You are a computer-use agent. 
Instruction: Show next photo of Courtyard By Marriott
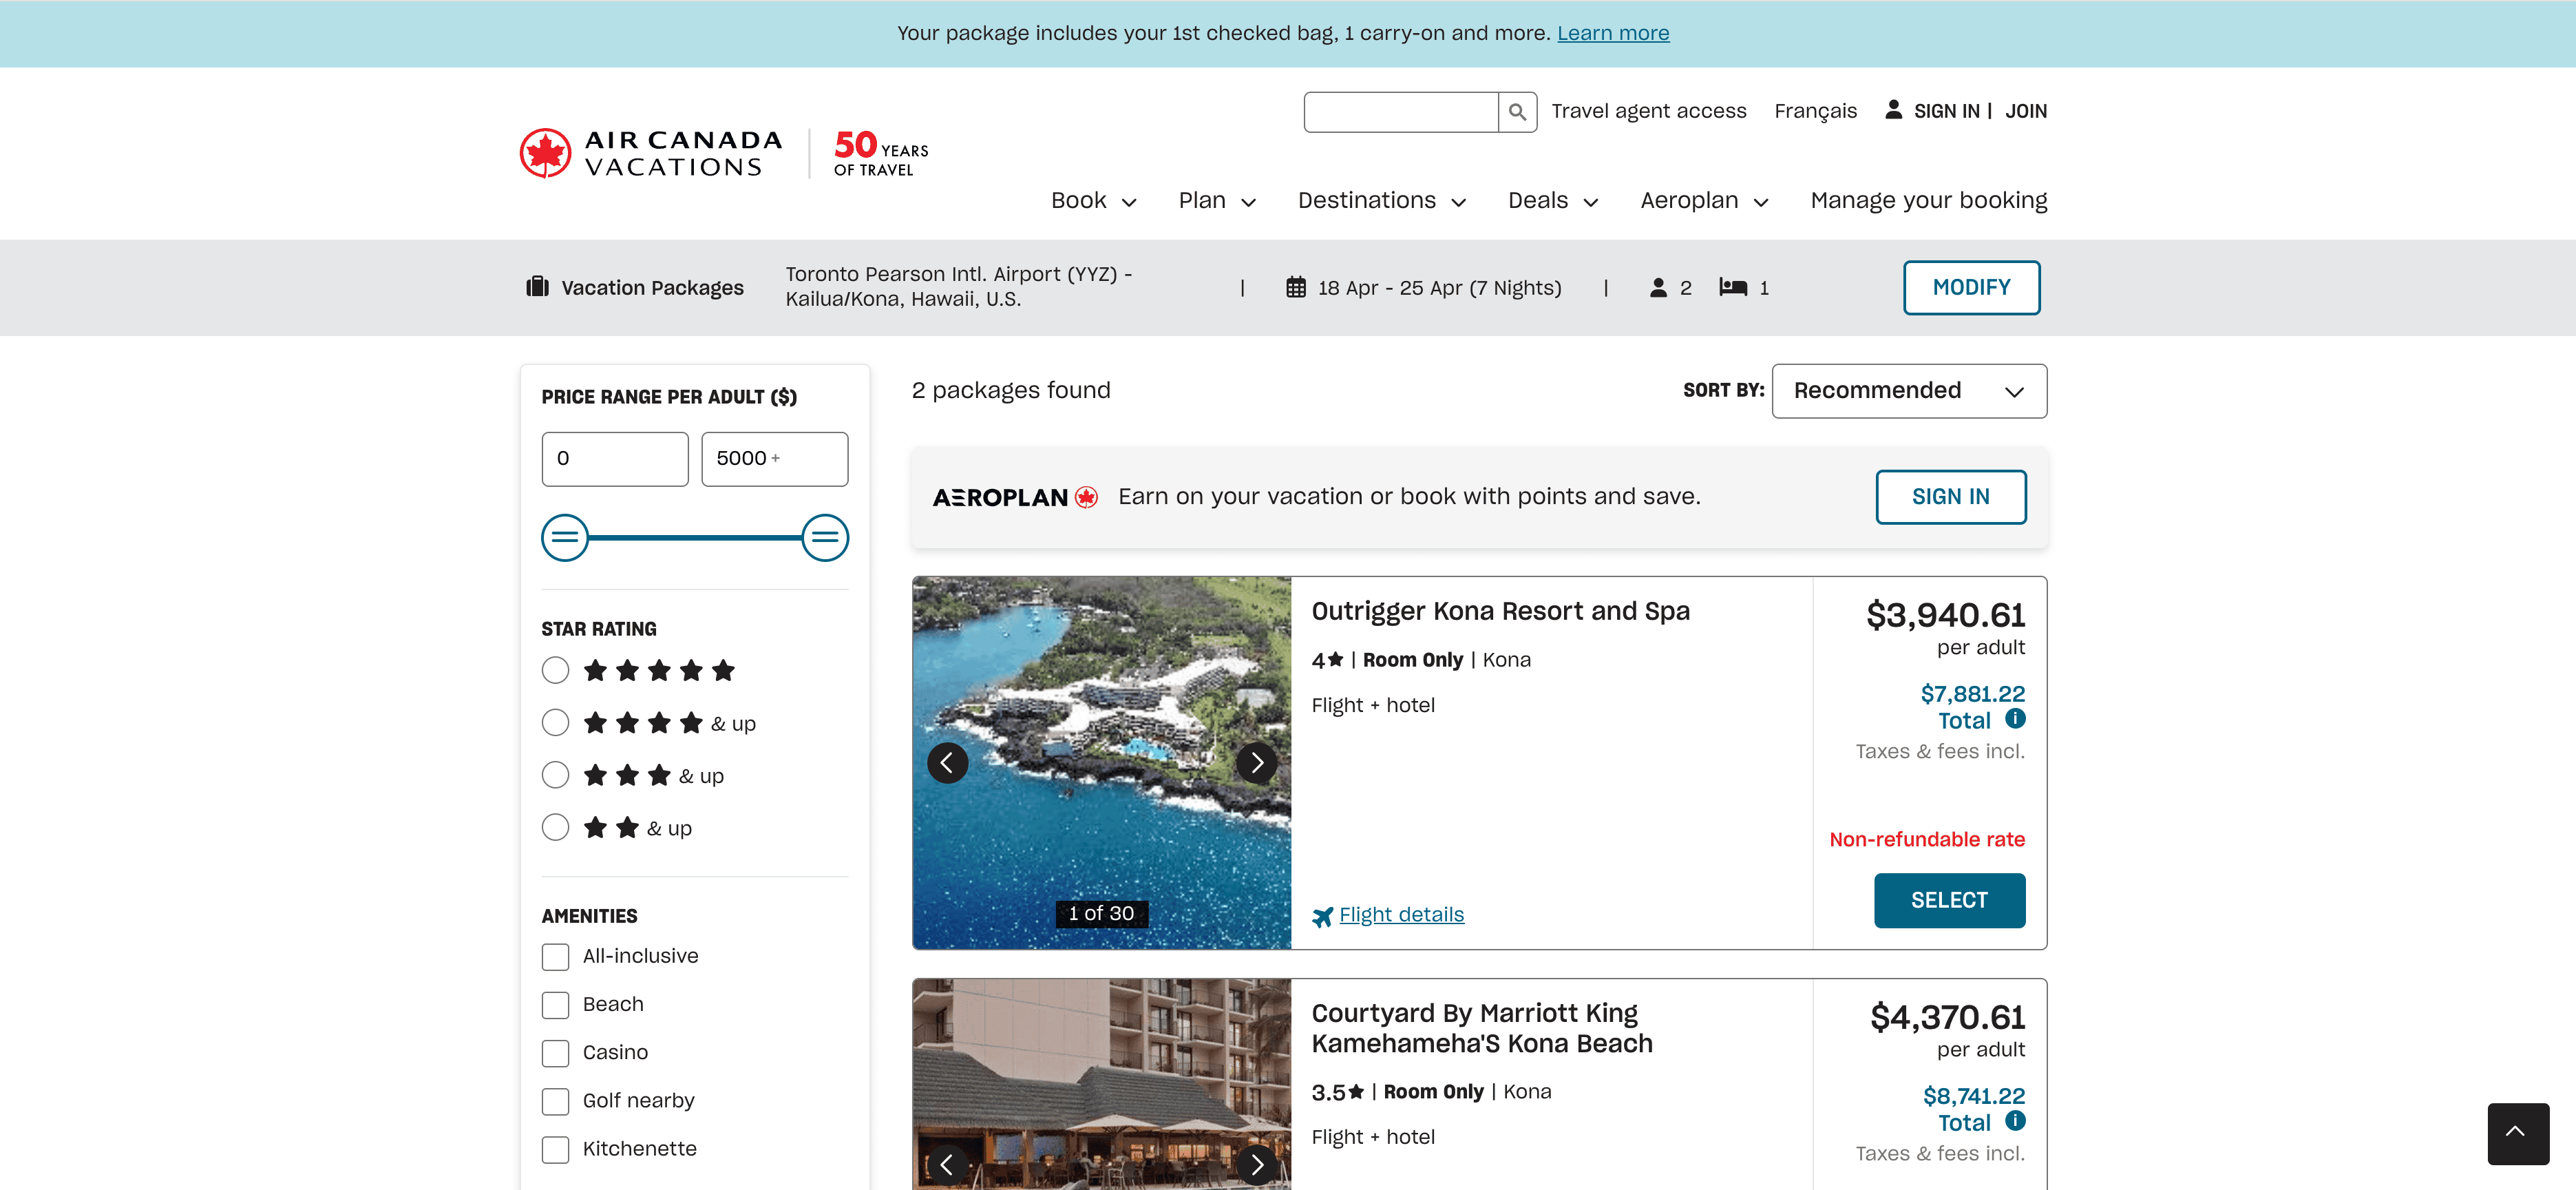point(1256,1164)
